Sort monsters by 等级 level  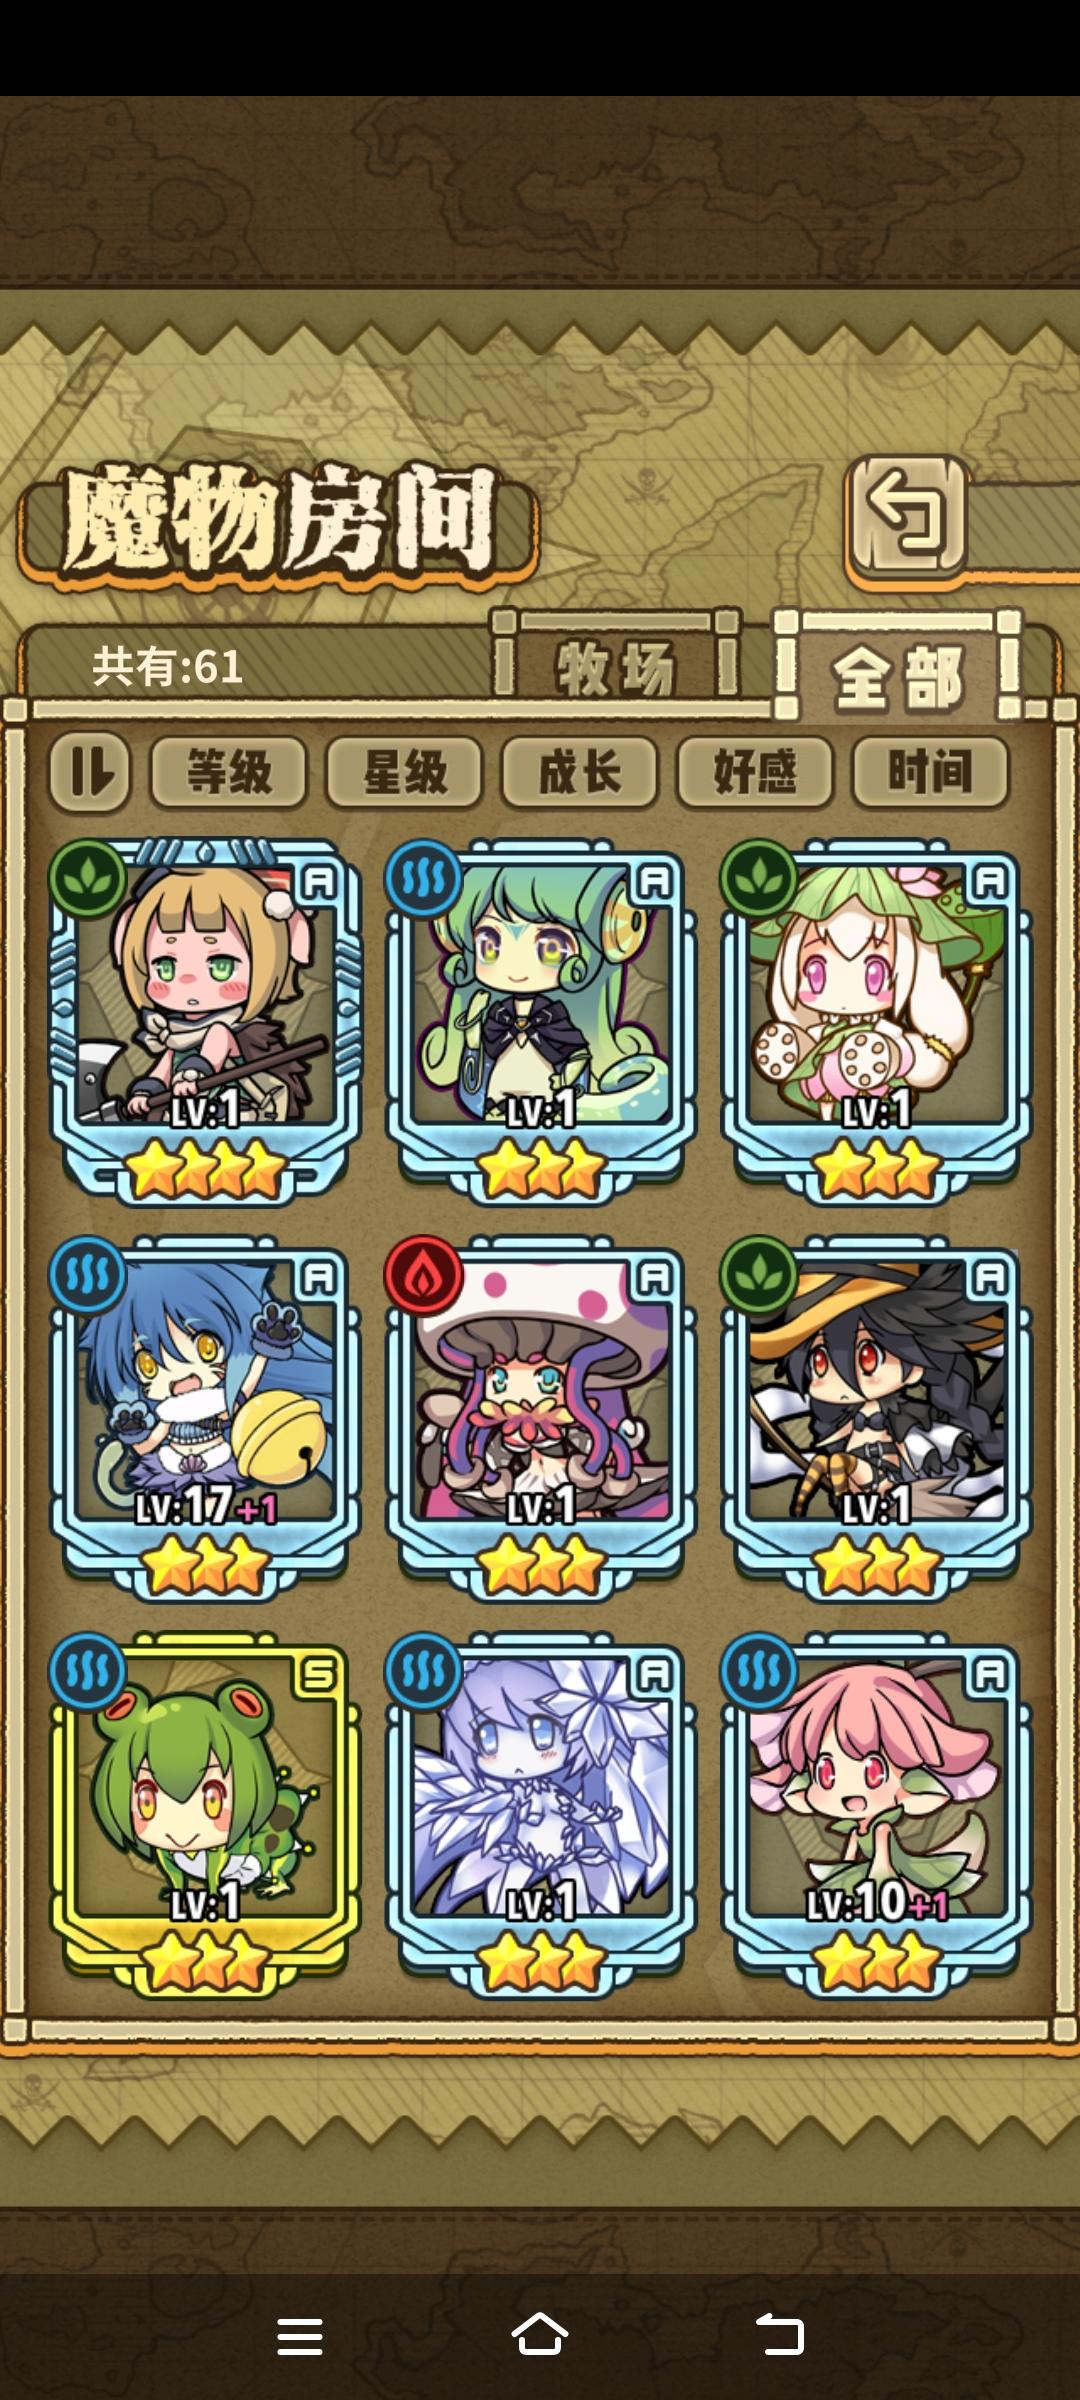pos(229,772)
